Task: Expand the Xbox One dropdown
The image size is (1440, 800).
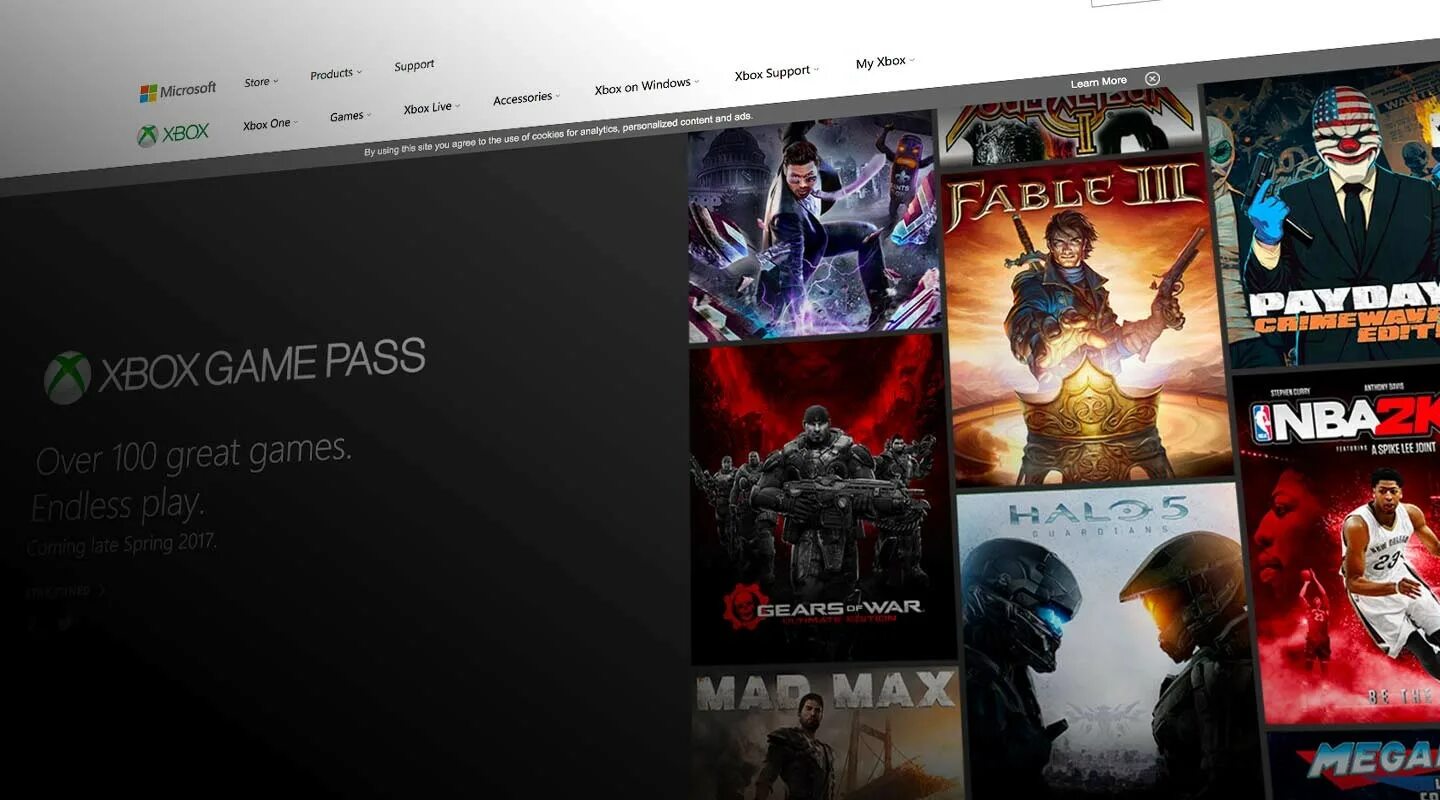Action: [270, 125]
